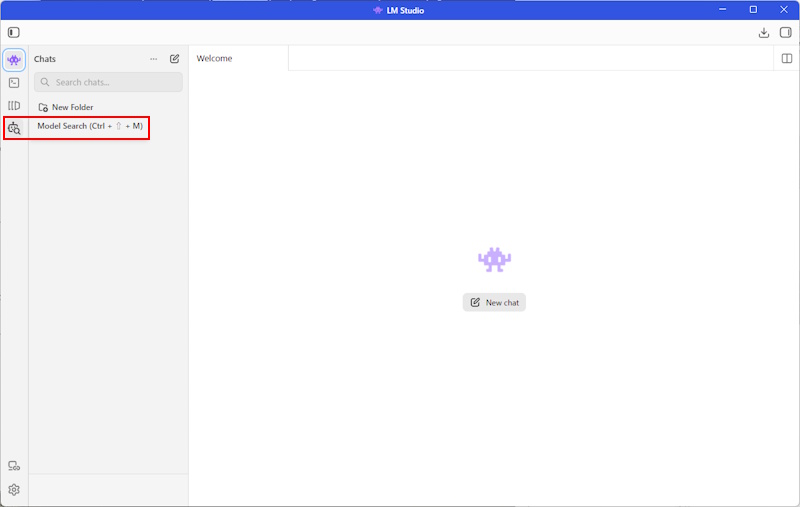
Task: Open the My Models library icon
Action: click(x=14, y=106)
